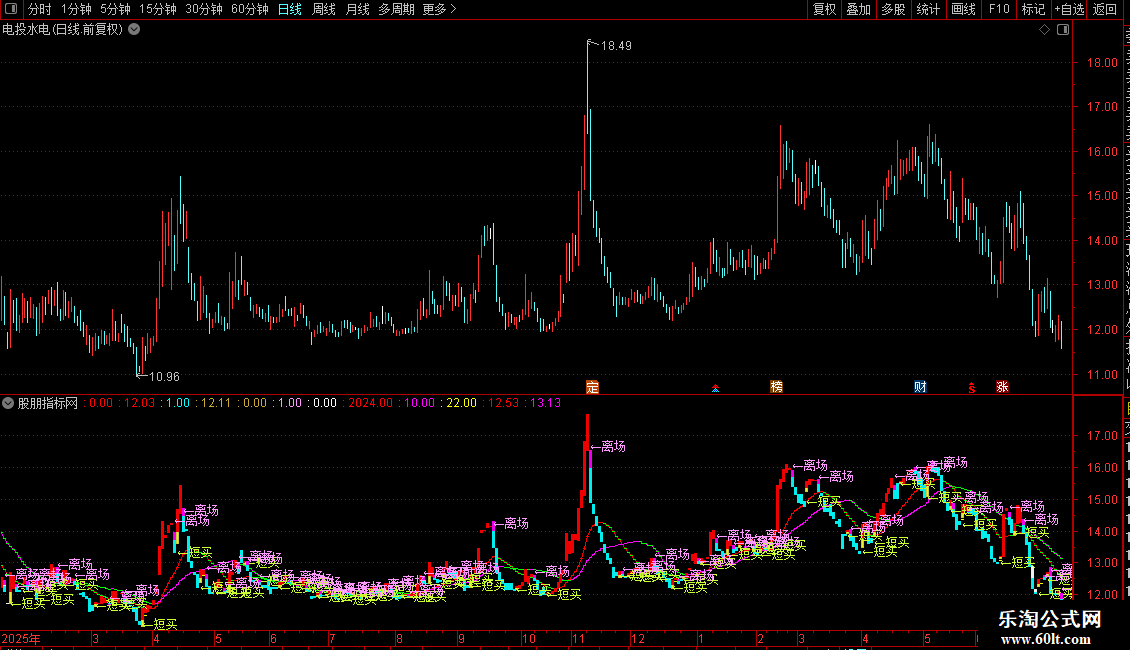
Task: Click the 涨 event marker icon
Action: (1002, 387)
